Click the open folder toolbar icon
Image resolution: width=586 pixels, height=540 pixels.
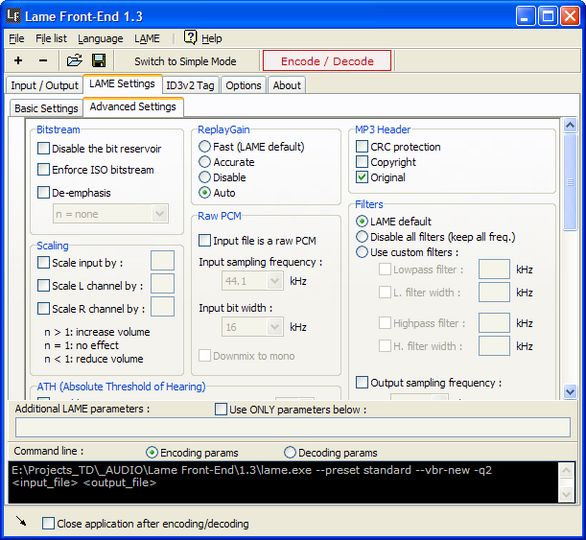coord(74,60)
